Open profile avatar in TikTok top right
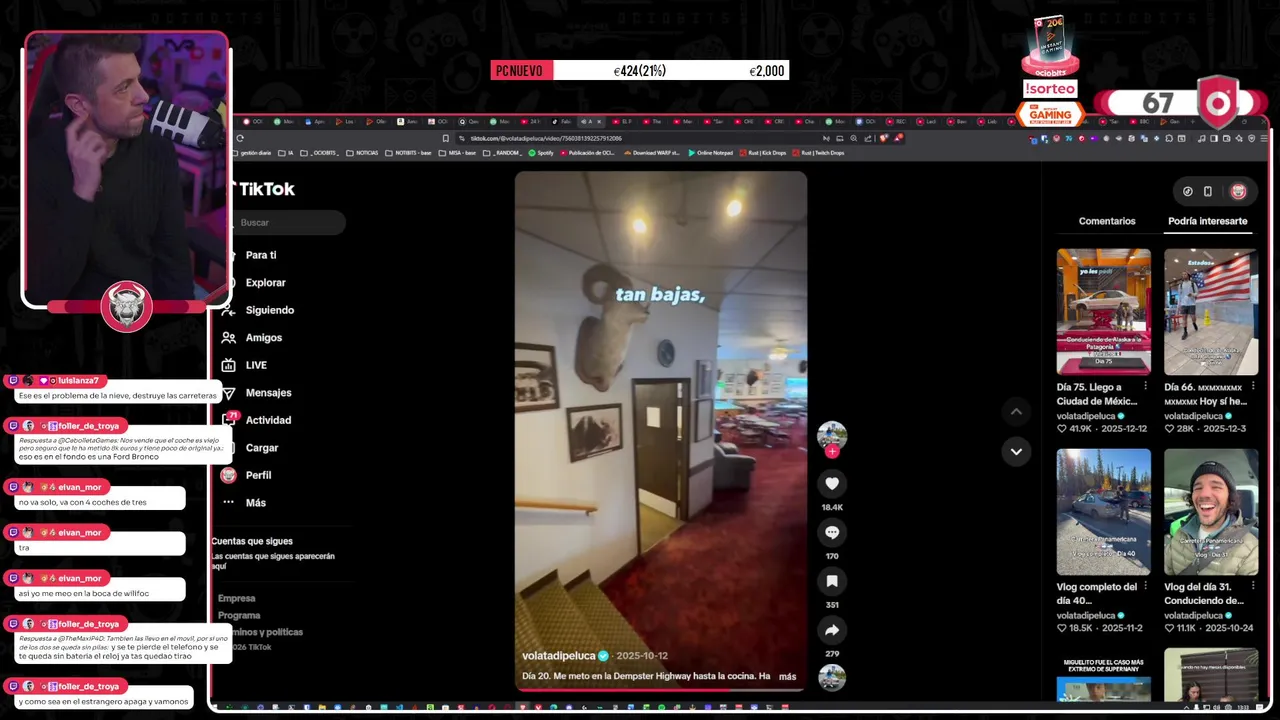 click(1238, 191)
